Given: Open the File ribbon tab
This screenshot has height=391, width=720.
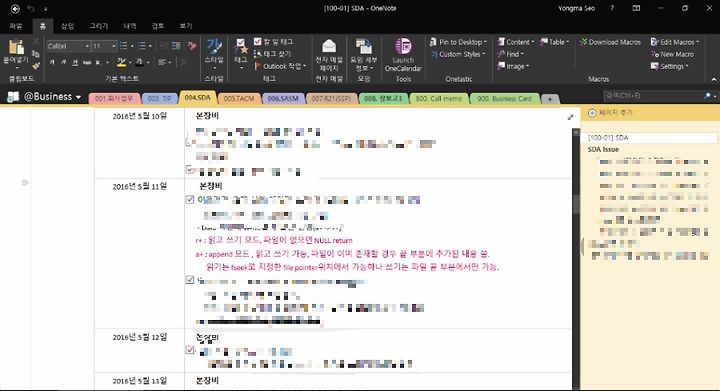Looking at the screenshot, I should 16,26.
